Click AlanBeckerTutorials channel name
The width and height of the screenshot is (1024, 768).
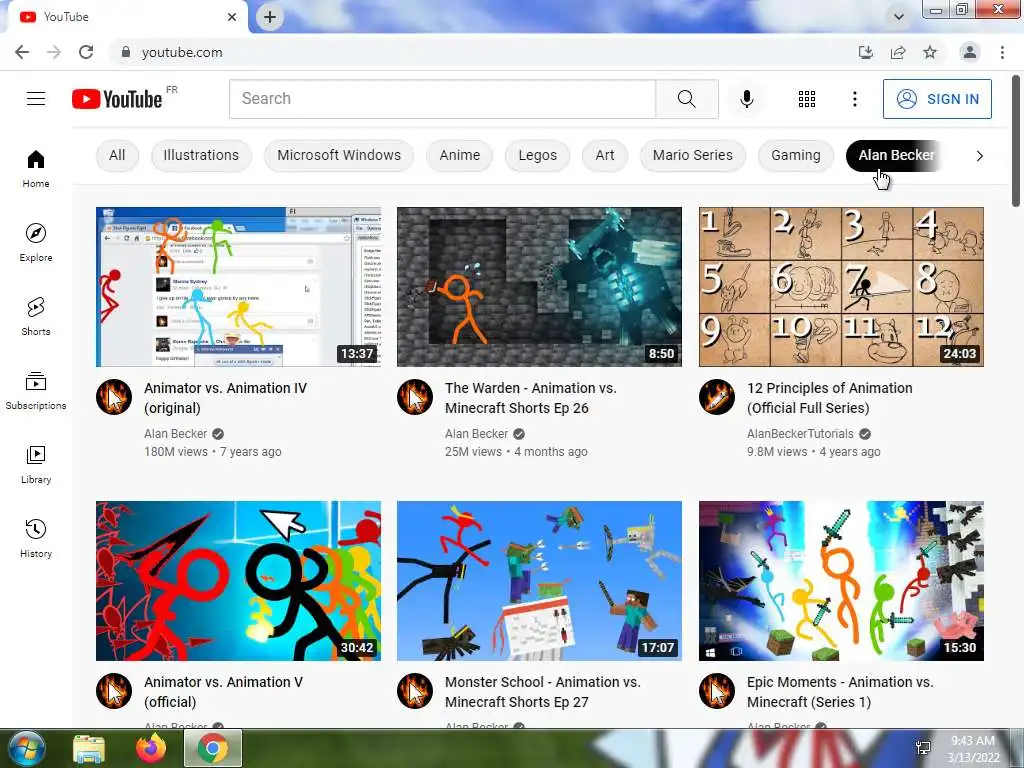800,434
